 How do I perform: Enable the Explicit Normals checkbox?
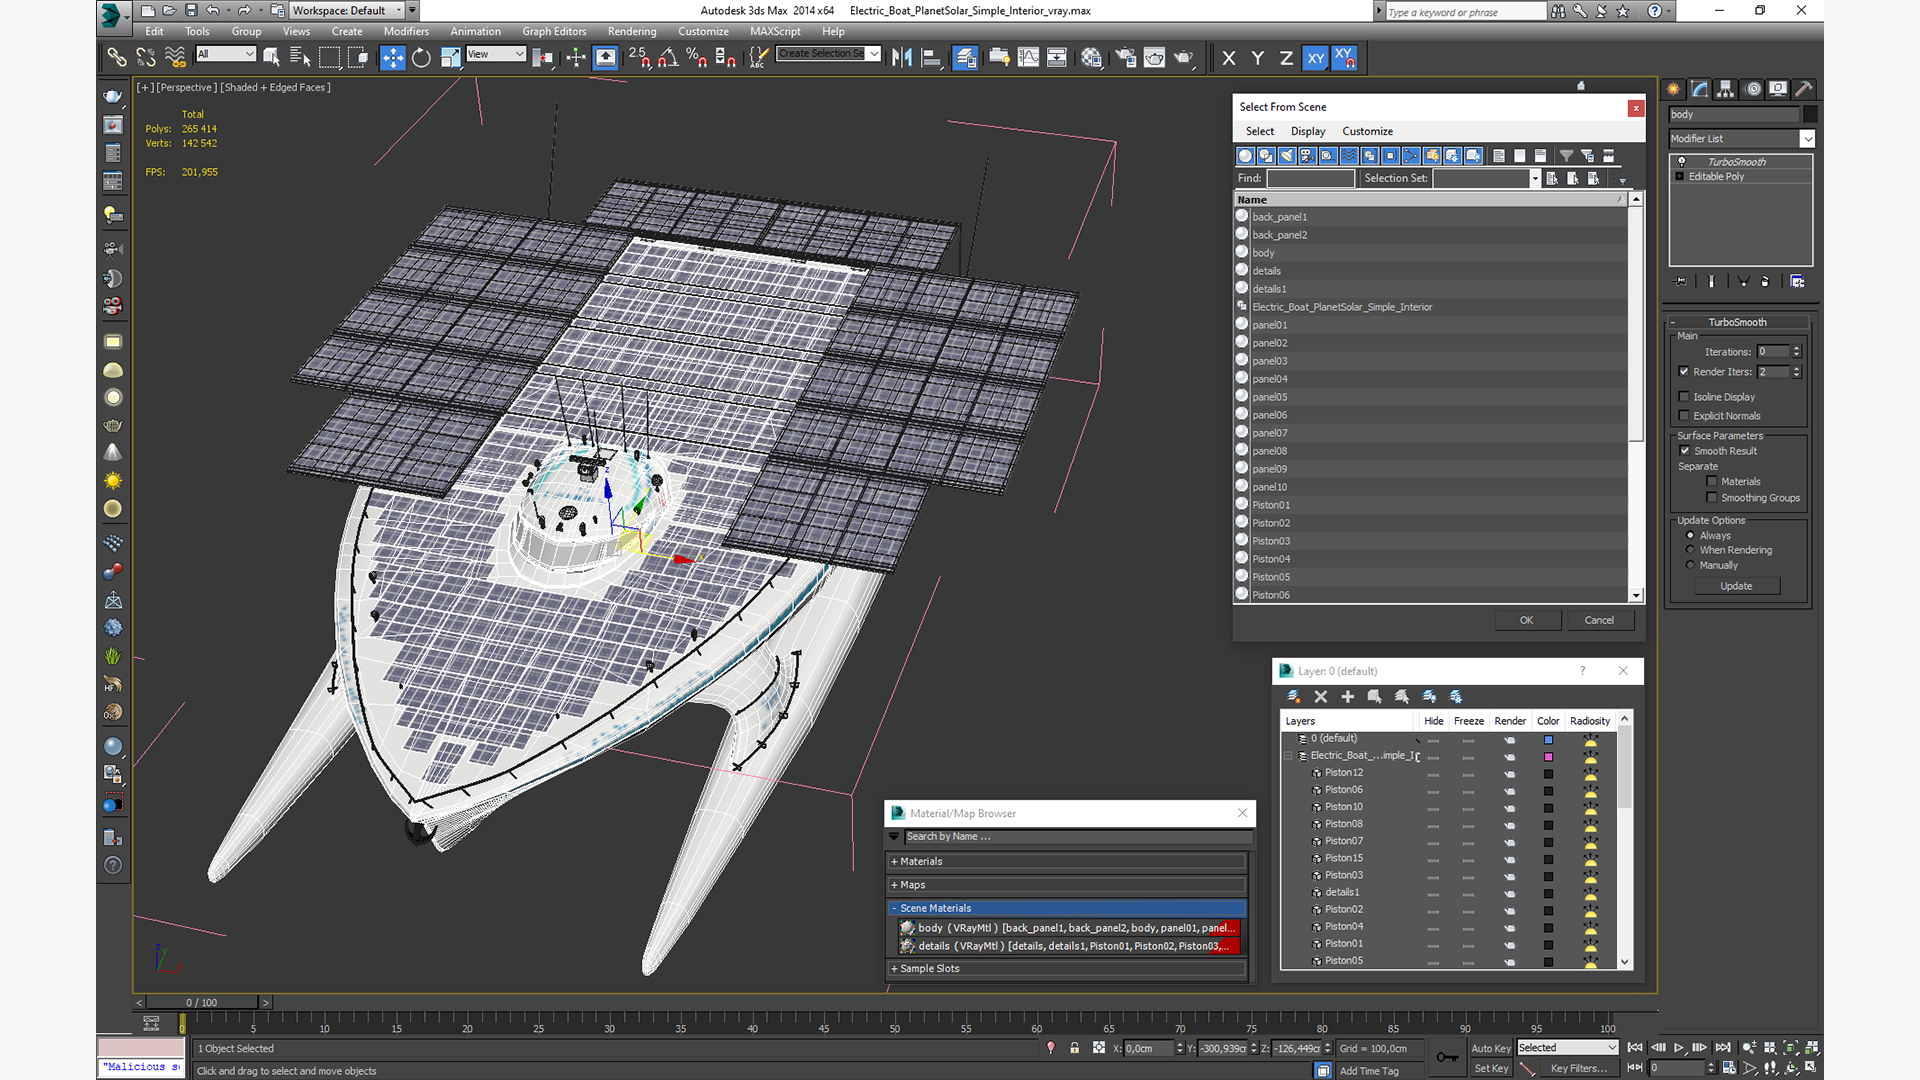pyautogui.click(x=1684, y=416)
